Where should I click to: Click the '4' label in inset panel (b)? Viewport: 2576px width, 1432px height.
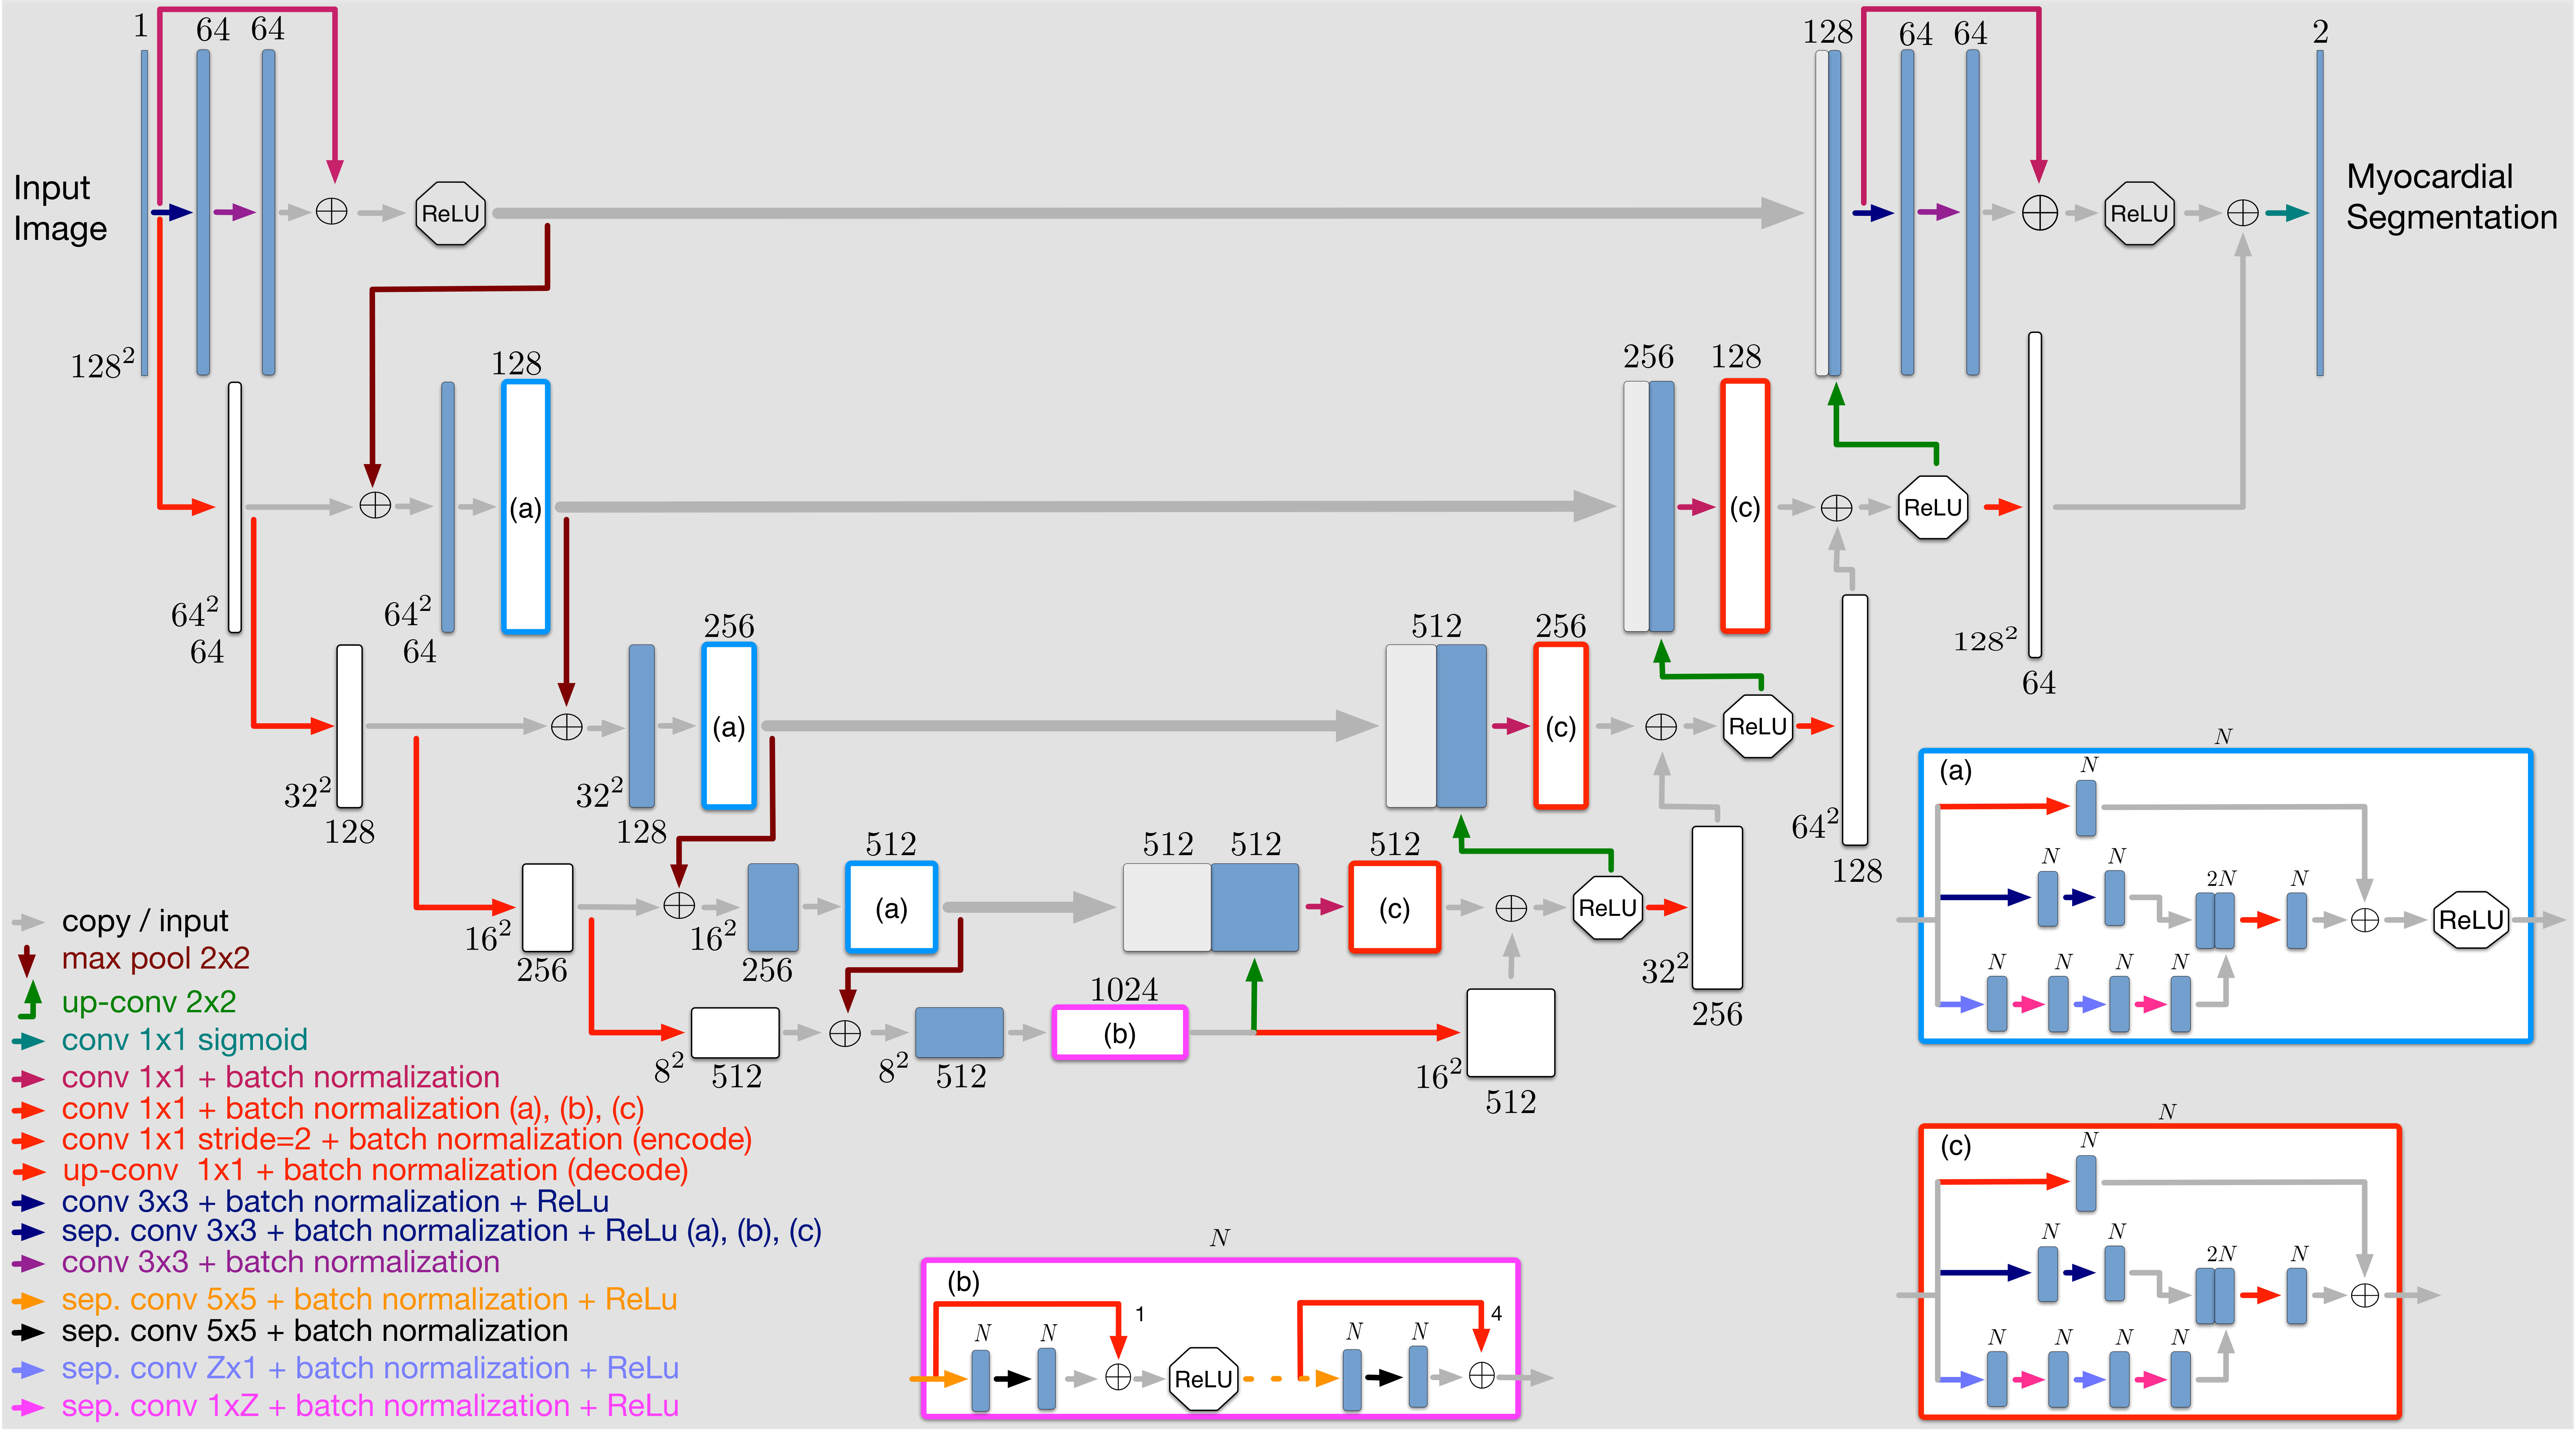click(x=1496, y=1314)
